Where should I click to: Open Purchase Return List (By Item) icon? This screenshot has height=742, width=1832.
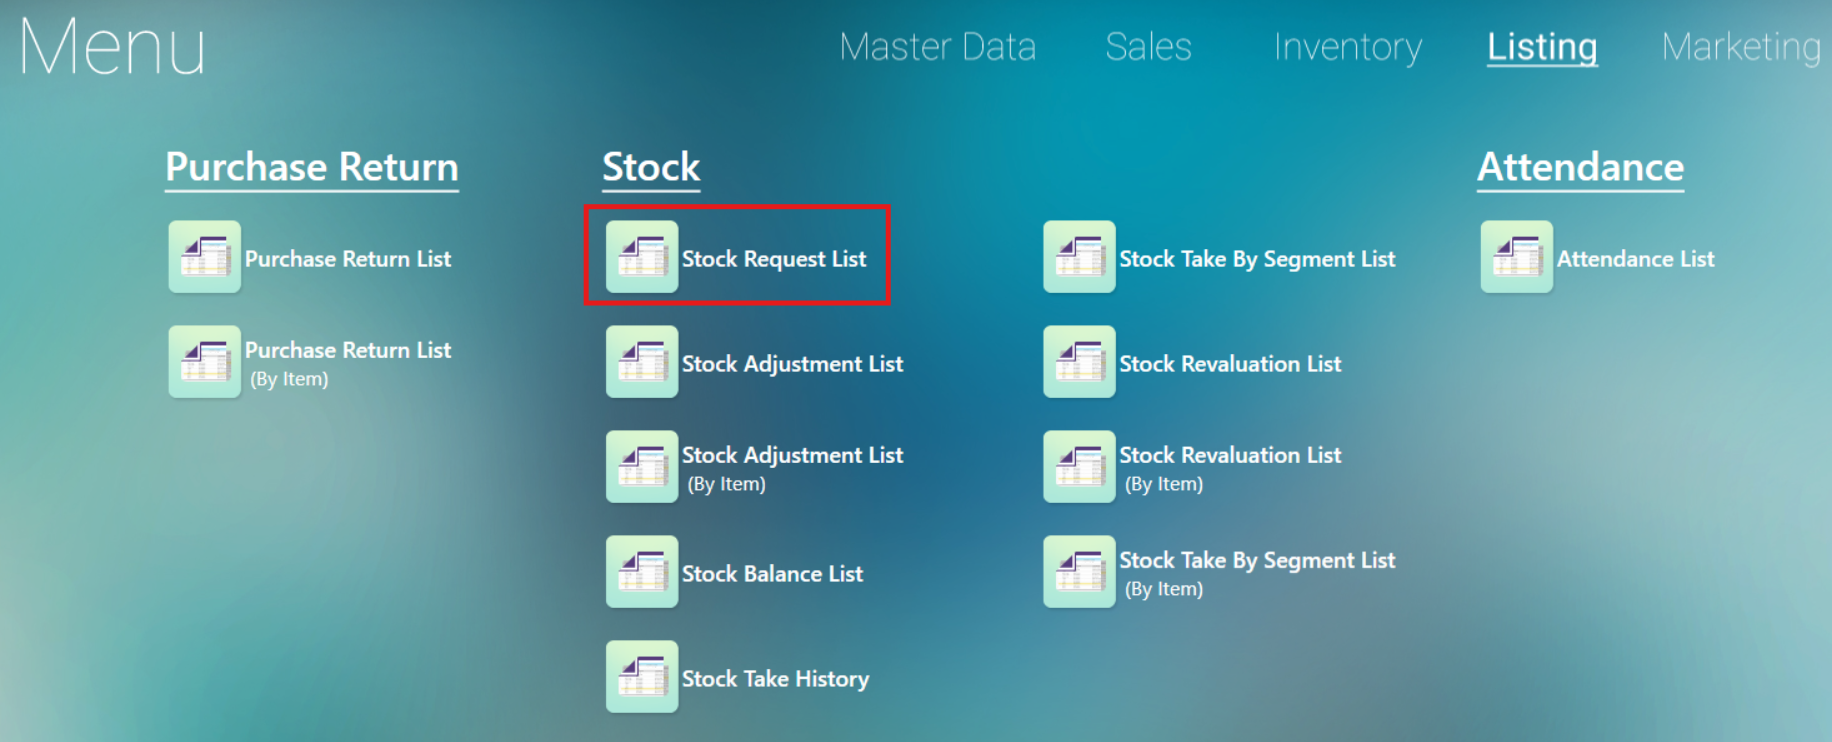pos(205,362)
